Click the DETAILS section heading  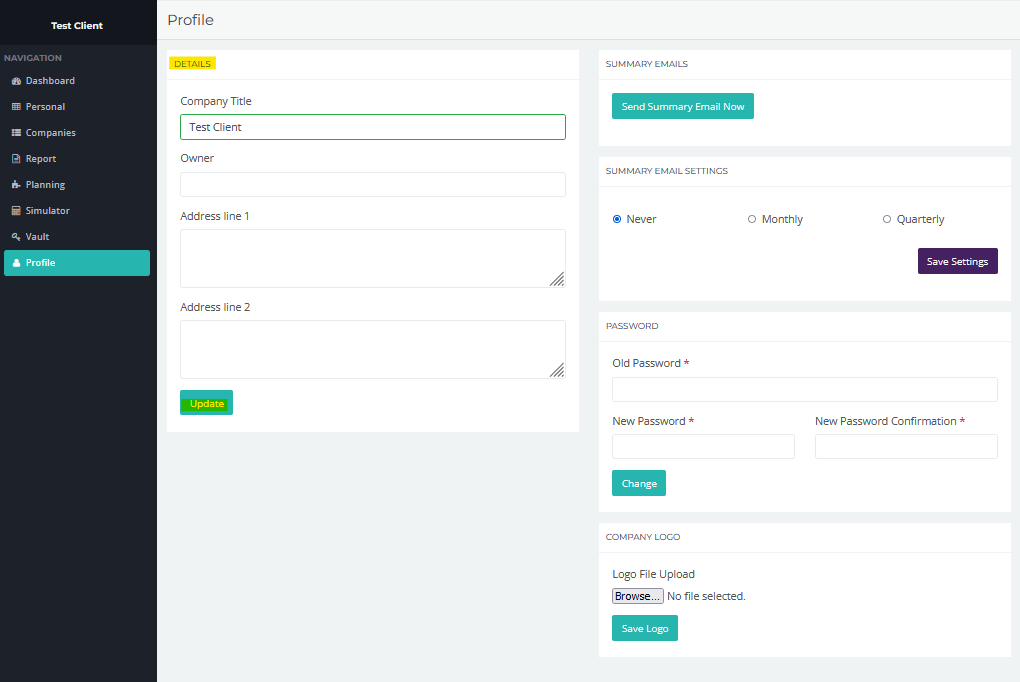click(193, 64)
